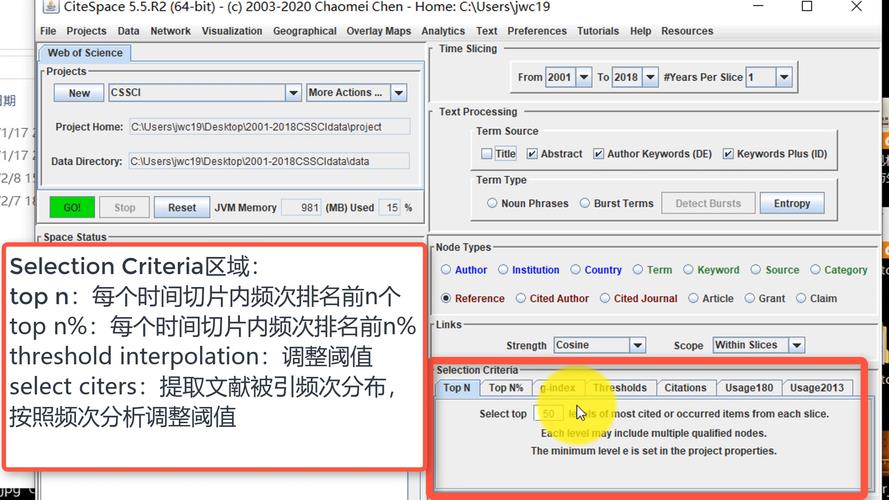Open the Resources menu

(x=687, y=31)
